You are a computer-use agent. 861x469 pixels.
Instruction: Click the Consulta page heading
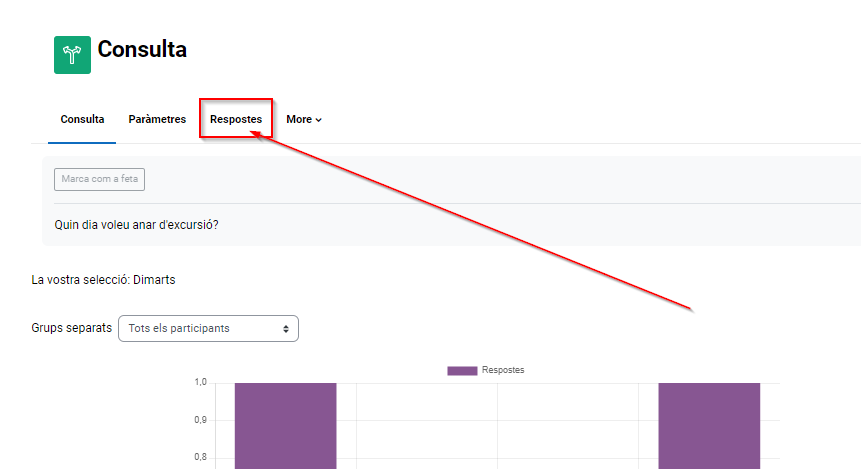(142, 49)
